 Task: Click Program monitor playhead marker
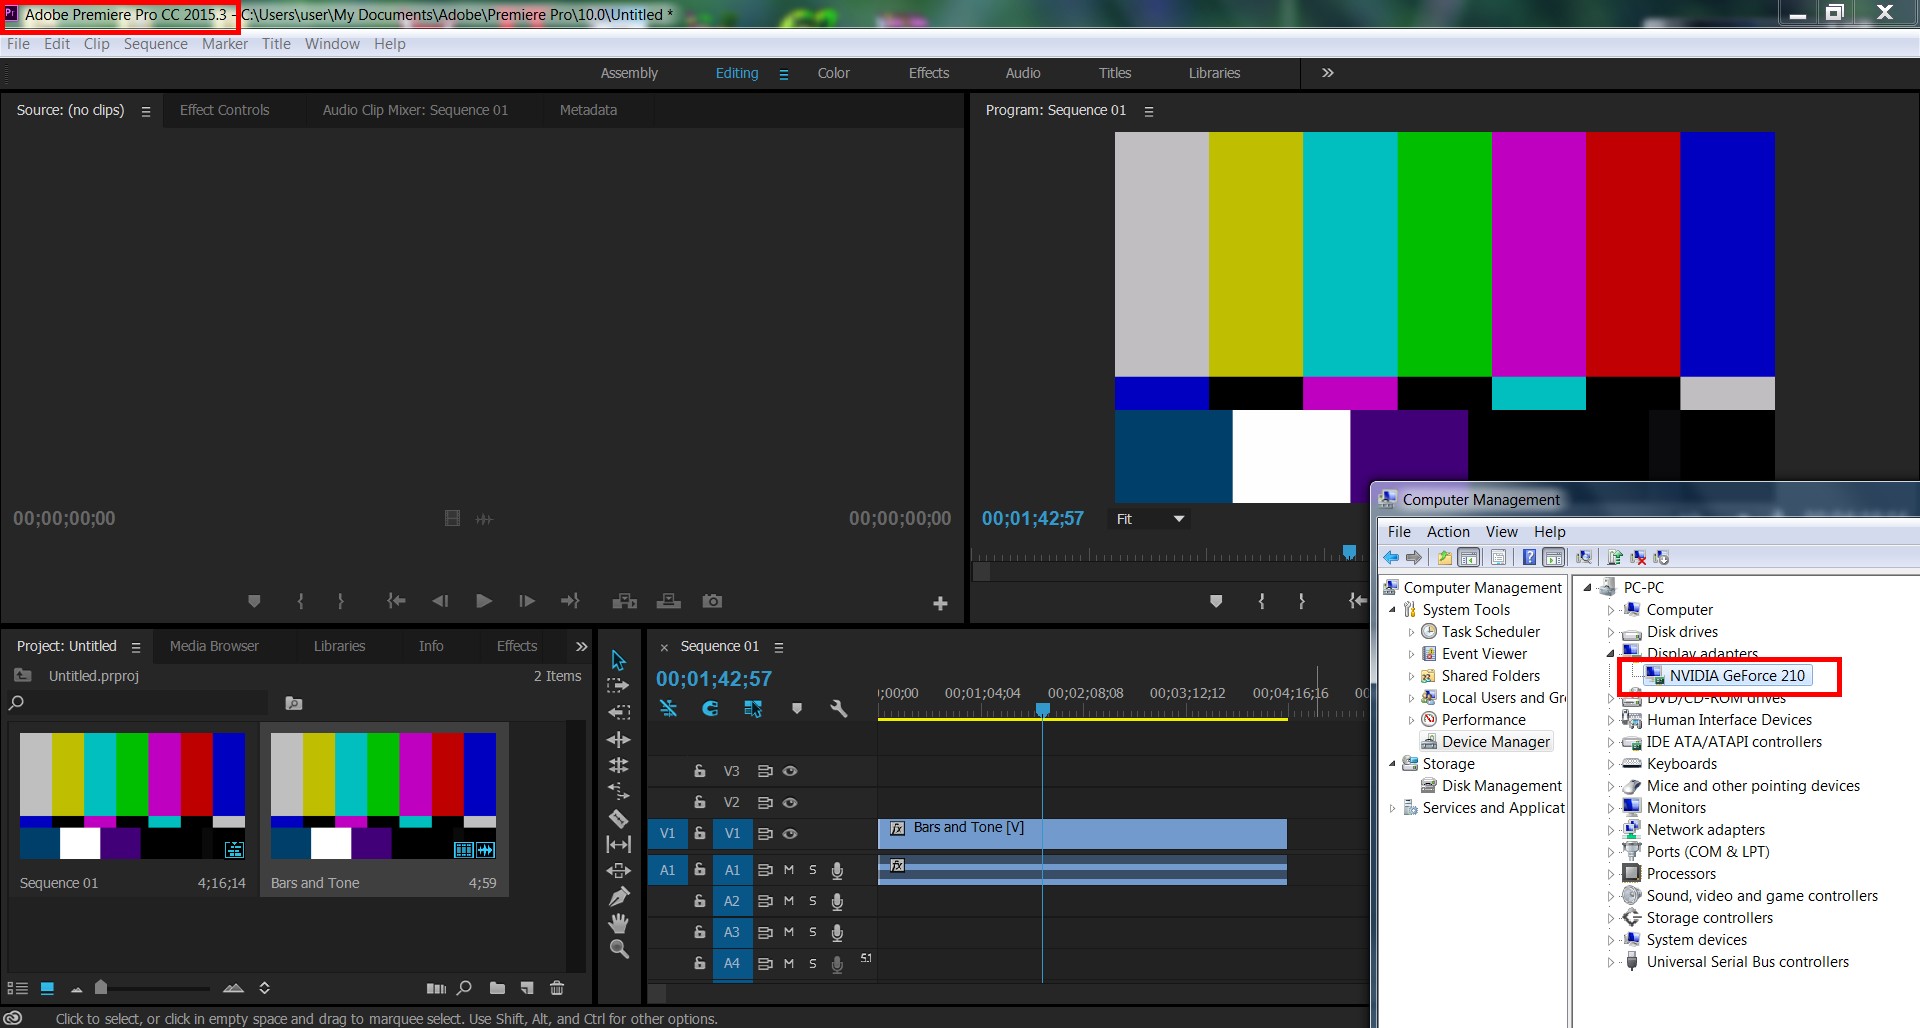[x=1349, y=552]
